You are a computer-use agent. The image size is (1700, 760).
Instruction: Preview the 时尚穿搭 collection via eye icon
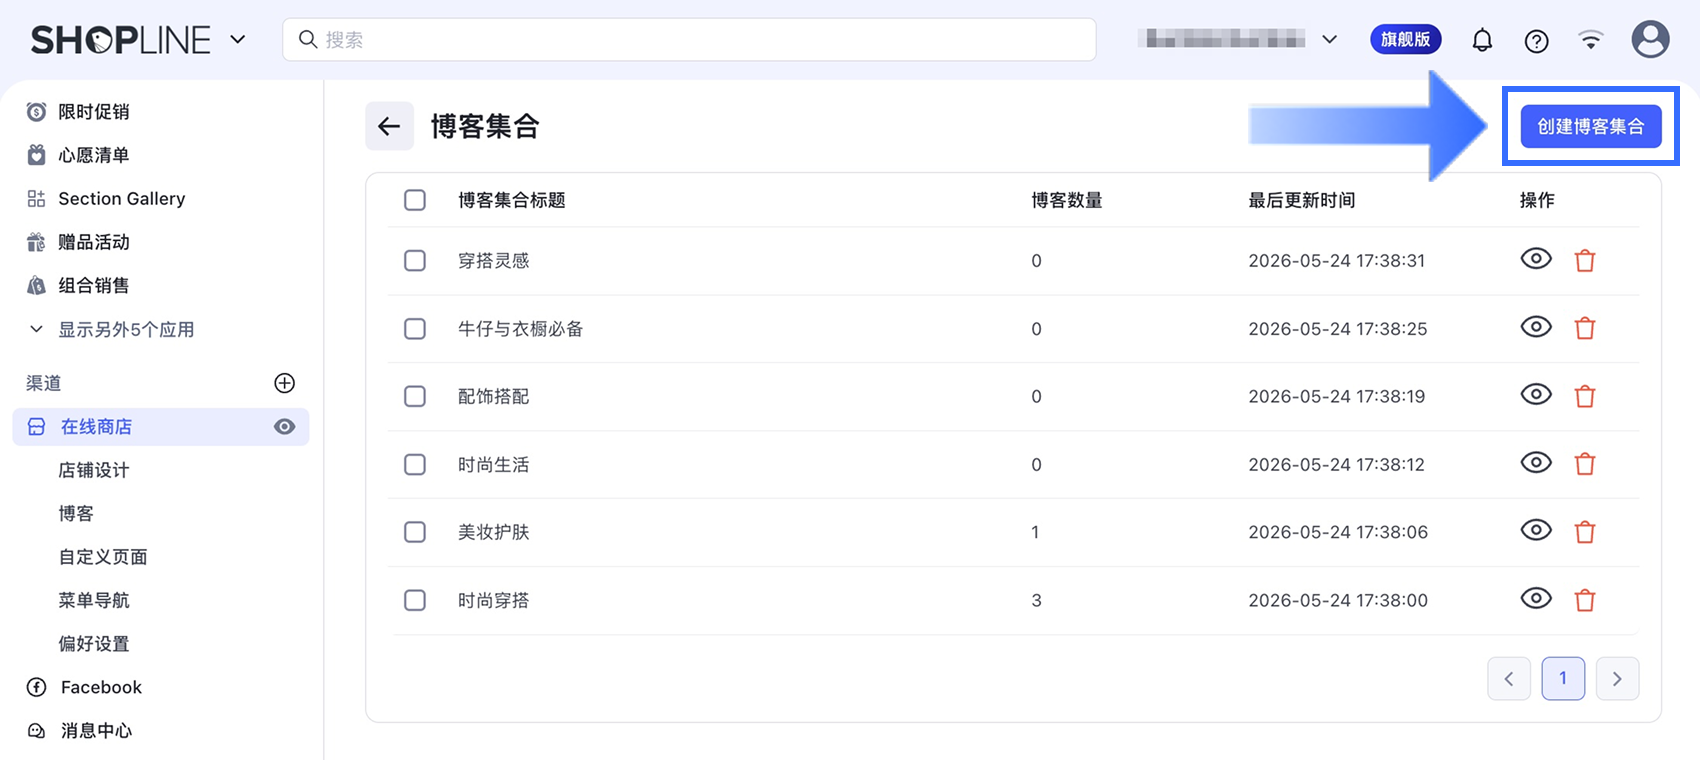point(1536,598)
